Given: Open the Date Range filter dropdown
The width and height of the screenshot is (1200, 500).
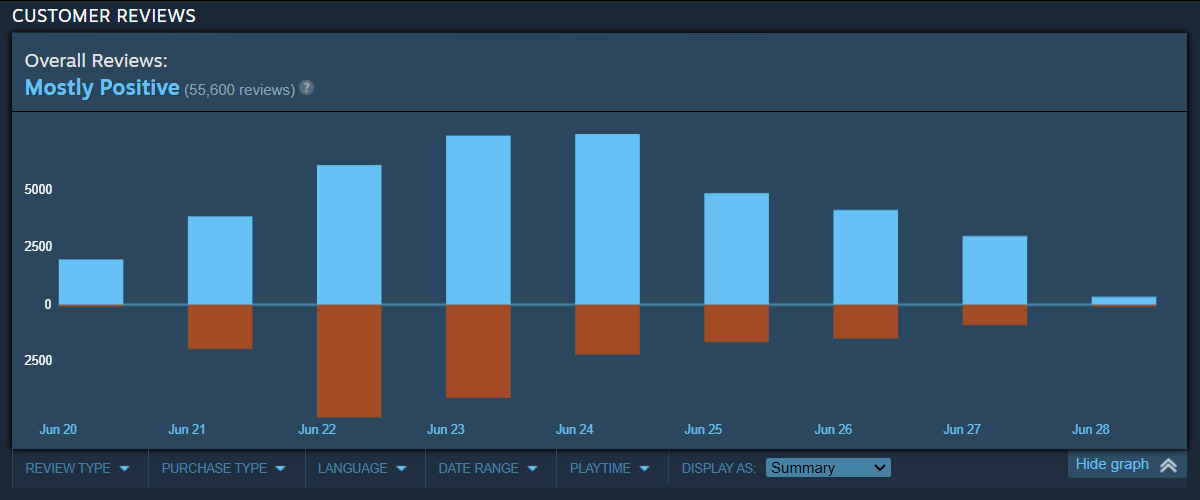Looking at the screenshot, I should [489, 468].
